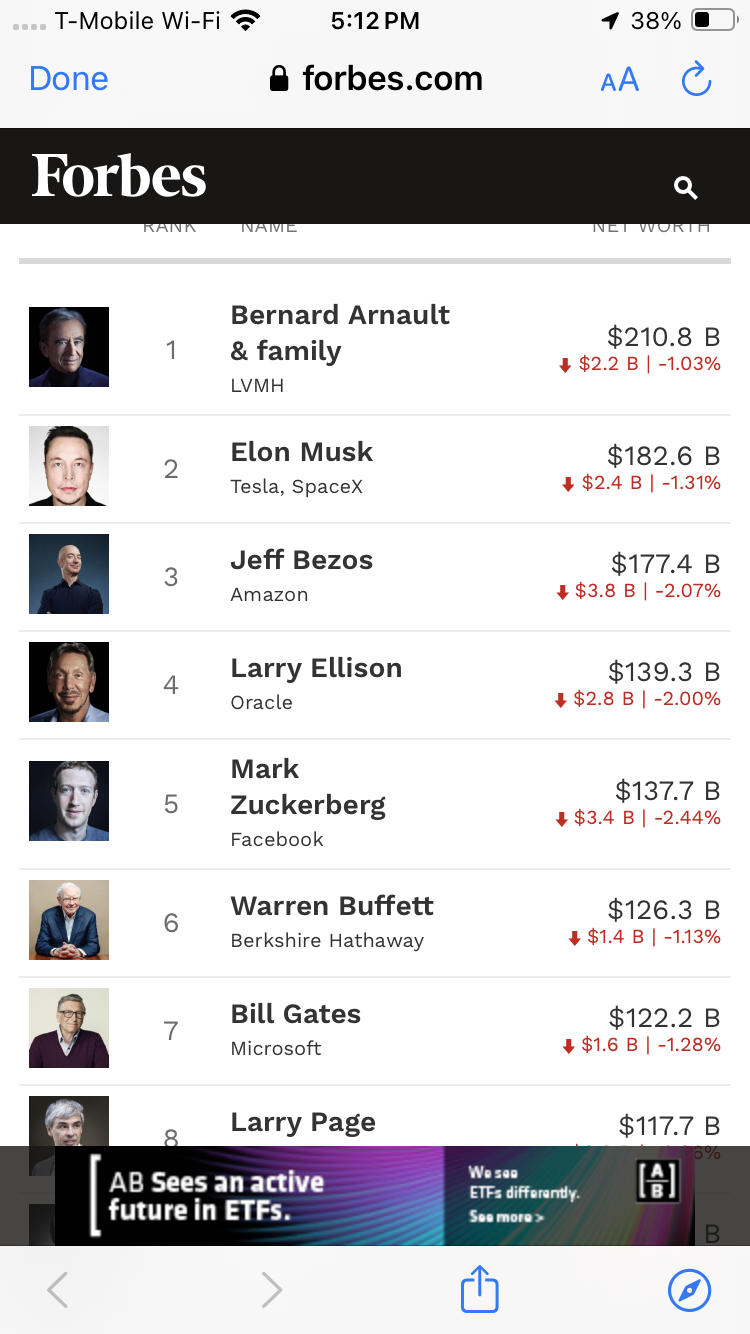Tap the Done button

click(x=69, y=79)
